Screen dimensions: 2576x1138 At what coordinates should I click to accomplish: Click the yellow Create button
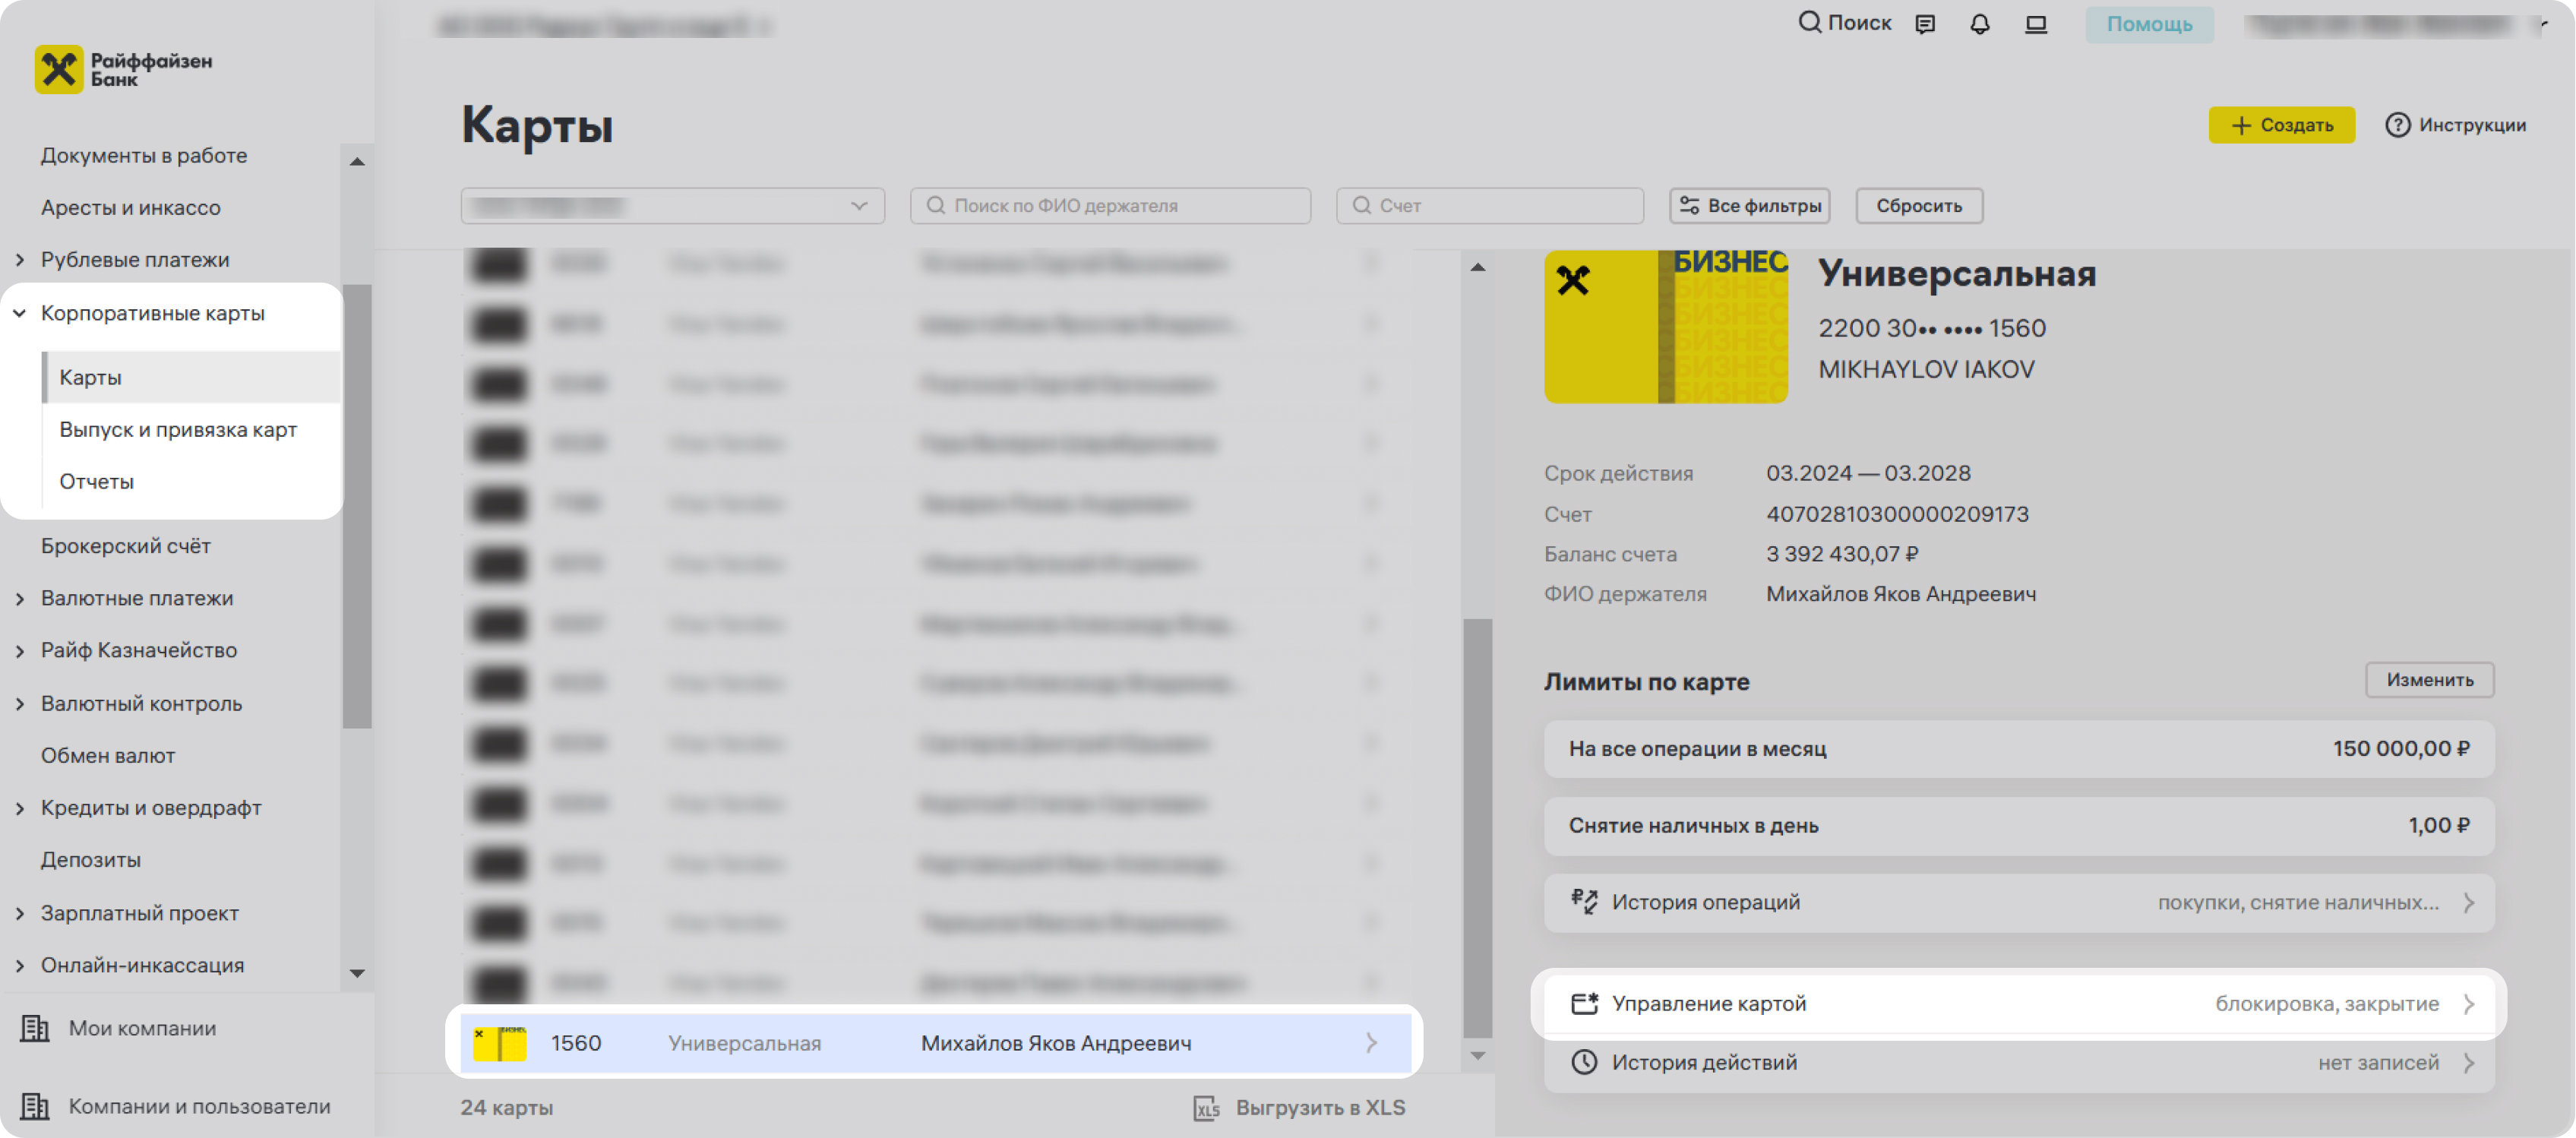(x=2281, y=125)
